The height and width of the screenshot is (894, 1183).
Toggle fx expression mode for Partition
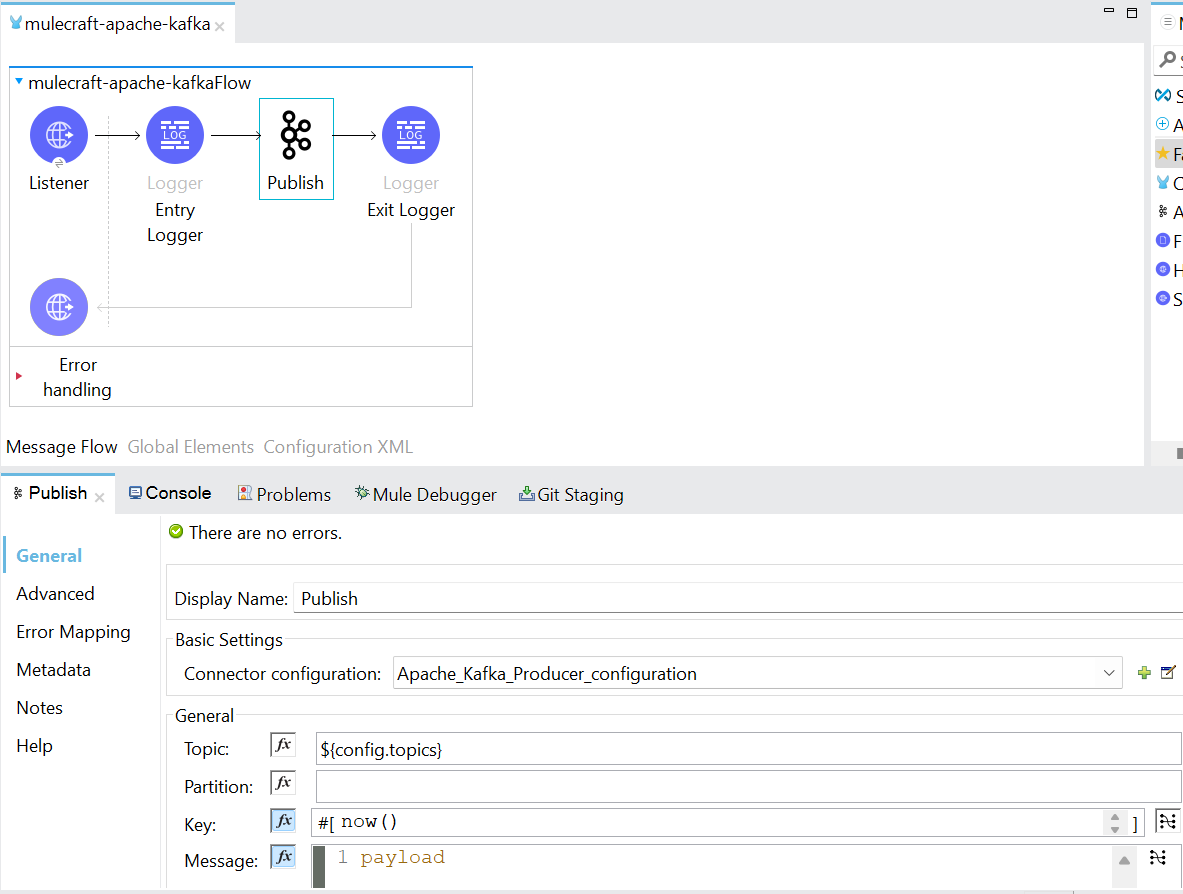(283, 783)
